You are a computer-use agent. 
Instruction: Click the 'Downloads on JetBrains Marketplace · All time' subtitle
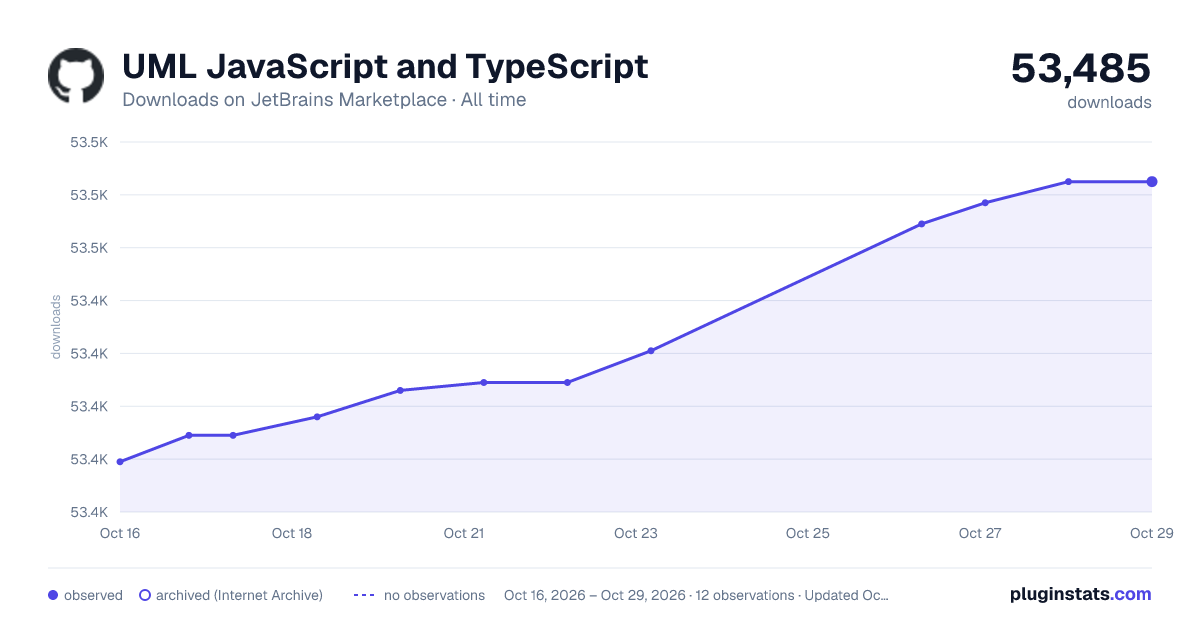pos(324,100)
